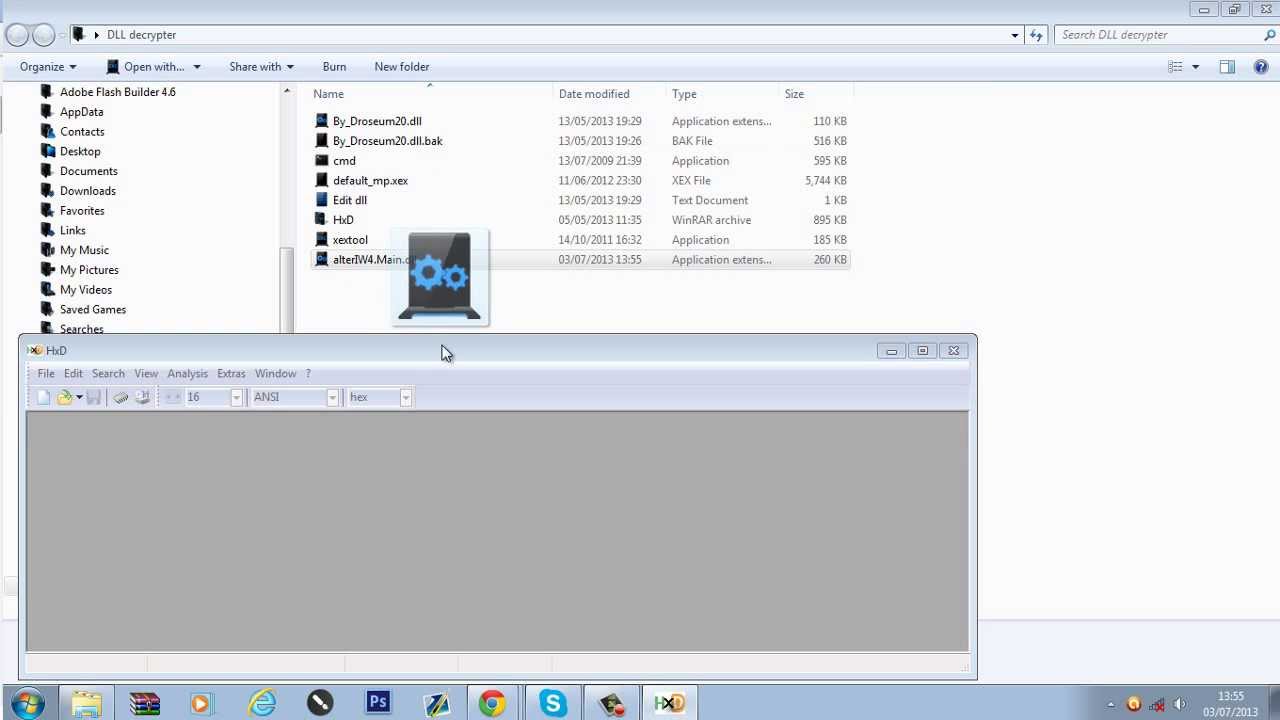Expand the open-file arrow in HxD's toolbar
1280x720 pixels.
tap(79, 397)
